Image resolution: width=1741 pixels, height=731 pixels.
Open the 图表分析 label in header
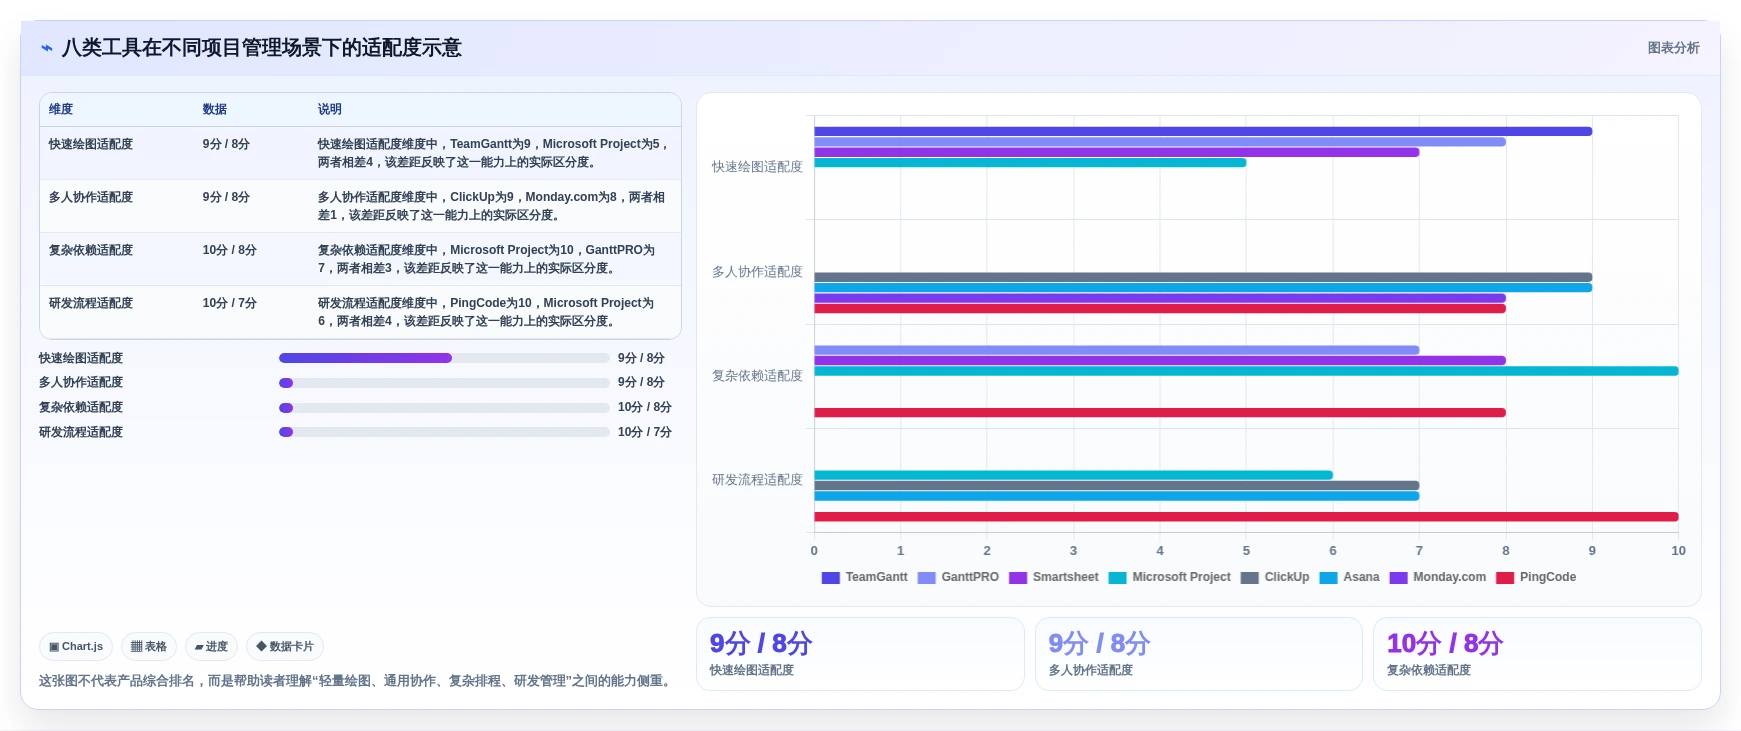point(1673,48)
